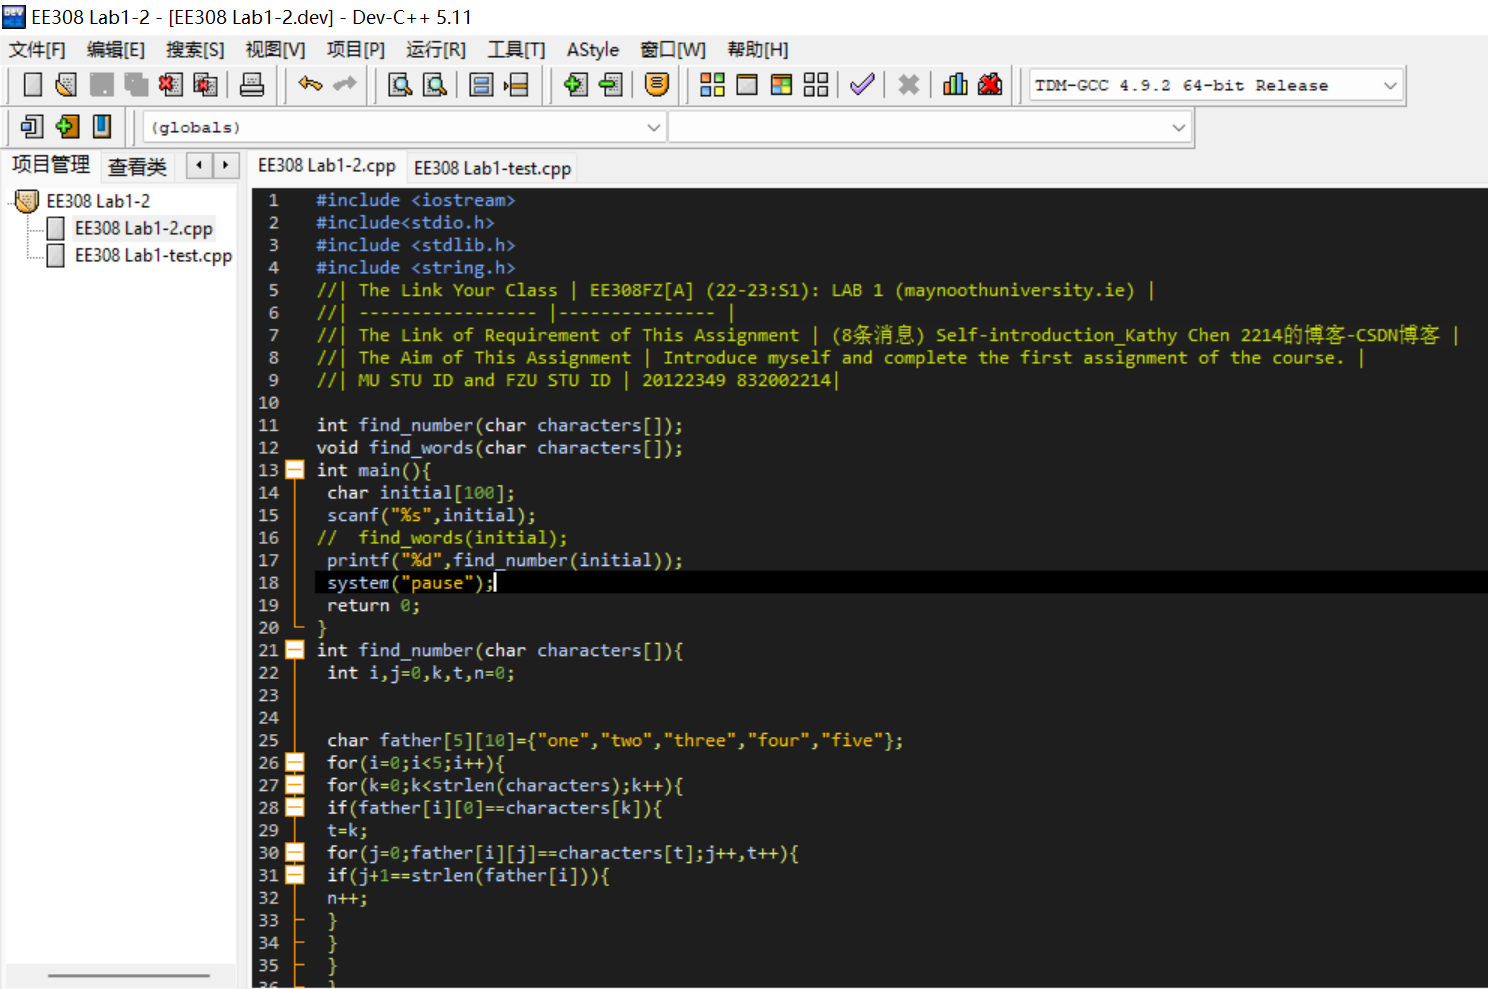This screenshot has height=989, width=1488.
Task: Click the Compile & Run multicolor window icon
Action: (781, 85)
